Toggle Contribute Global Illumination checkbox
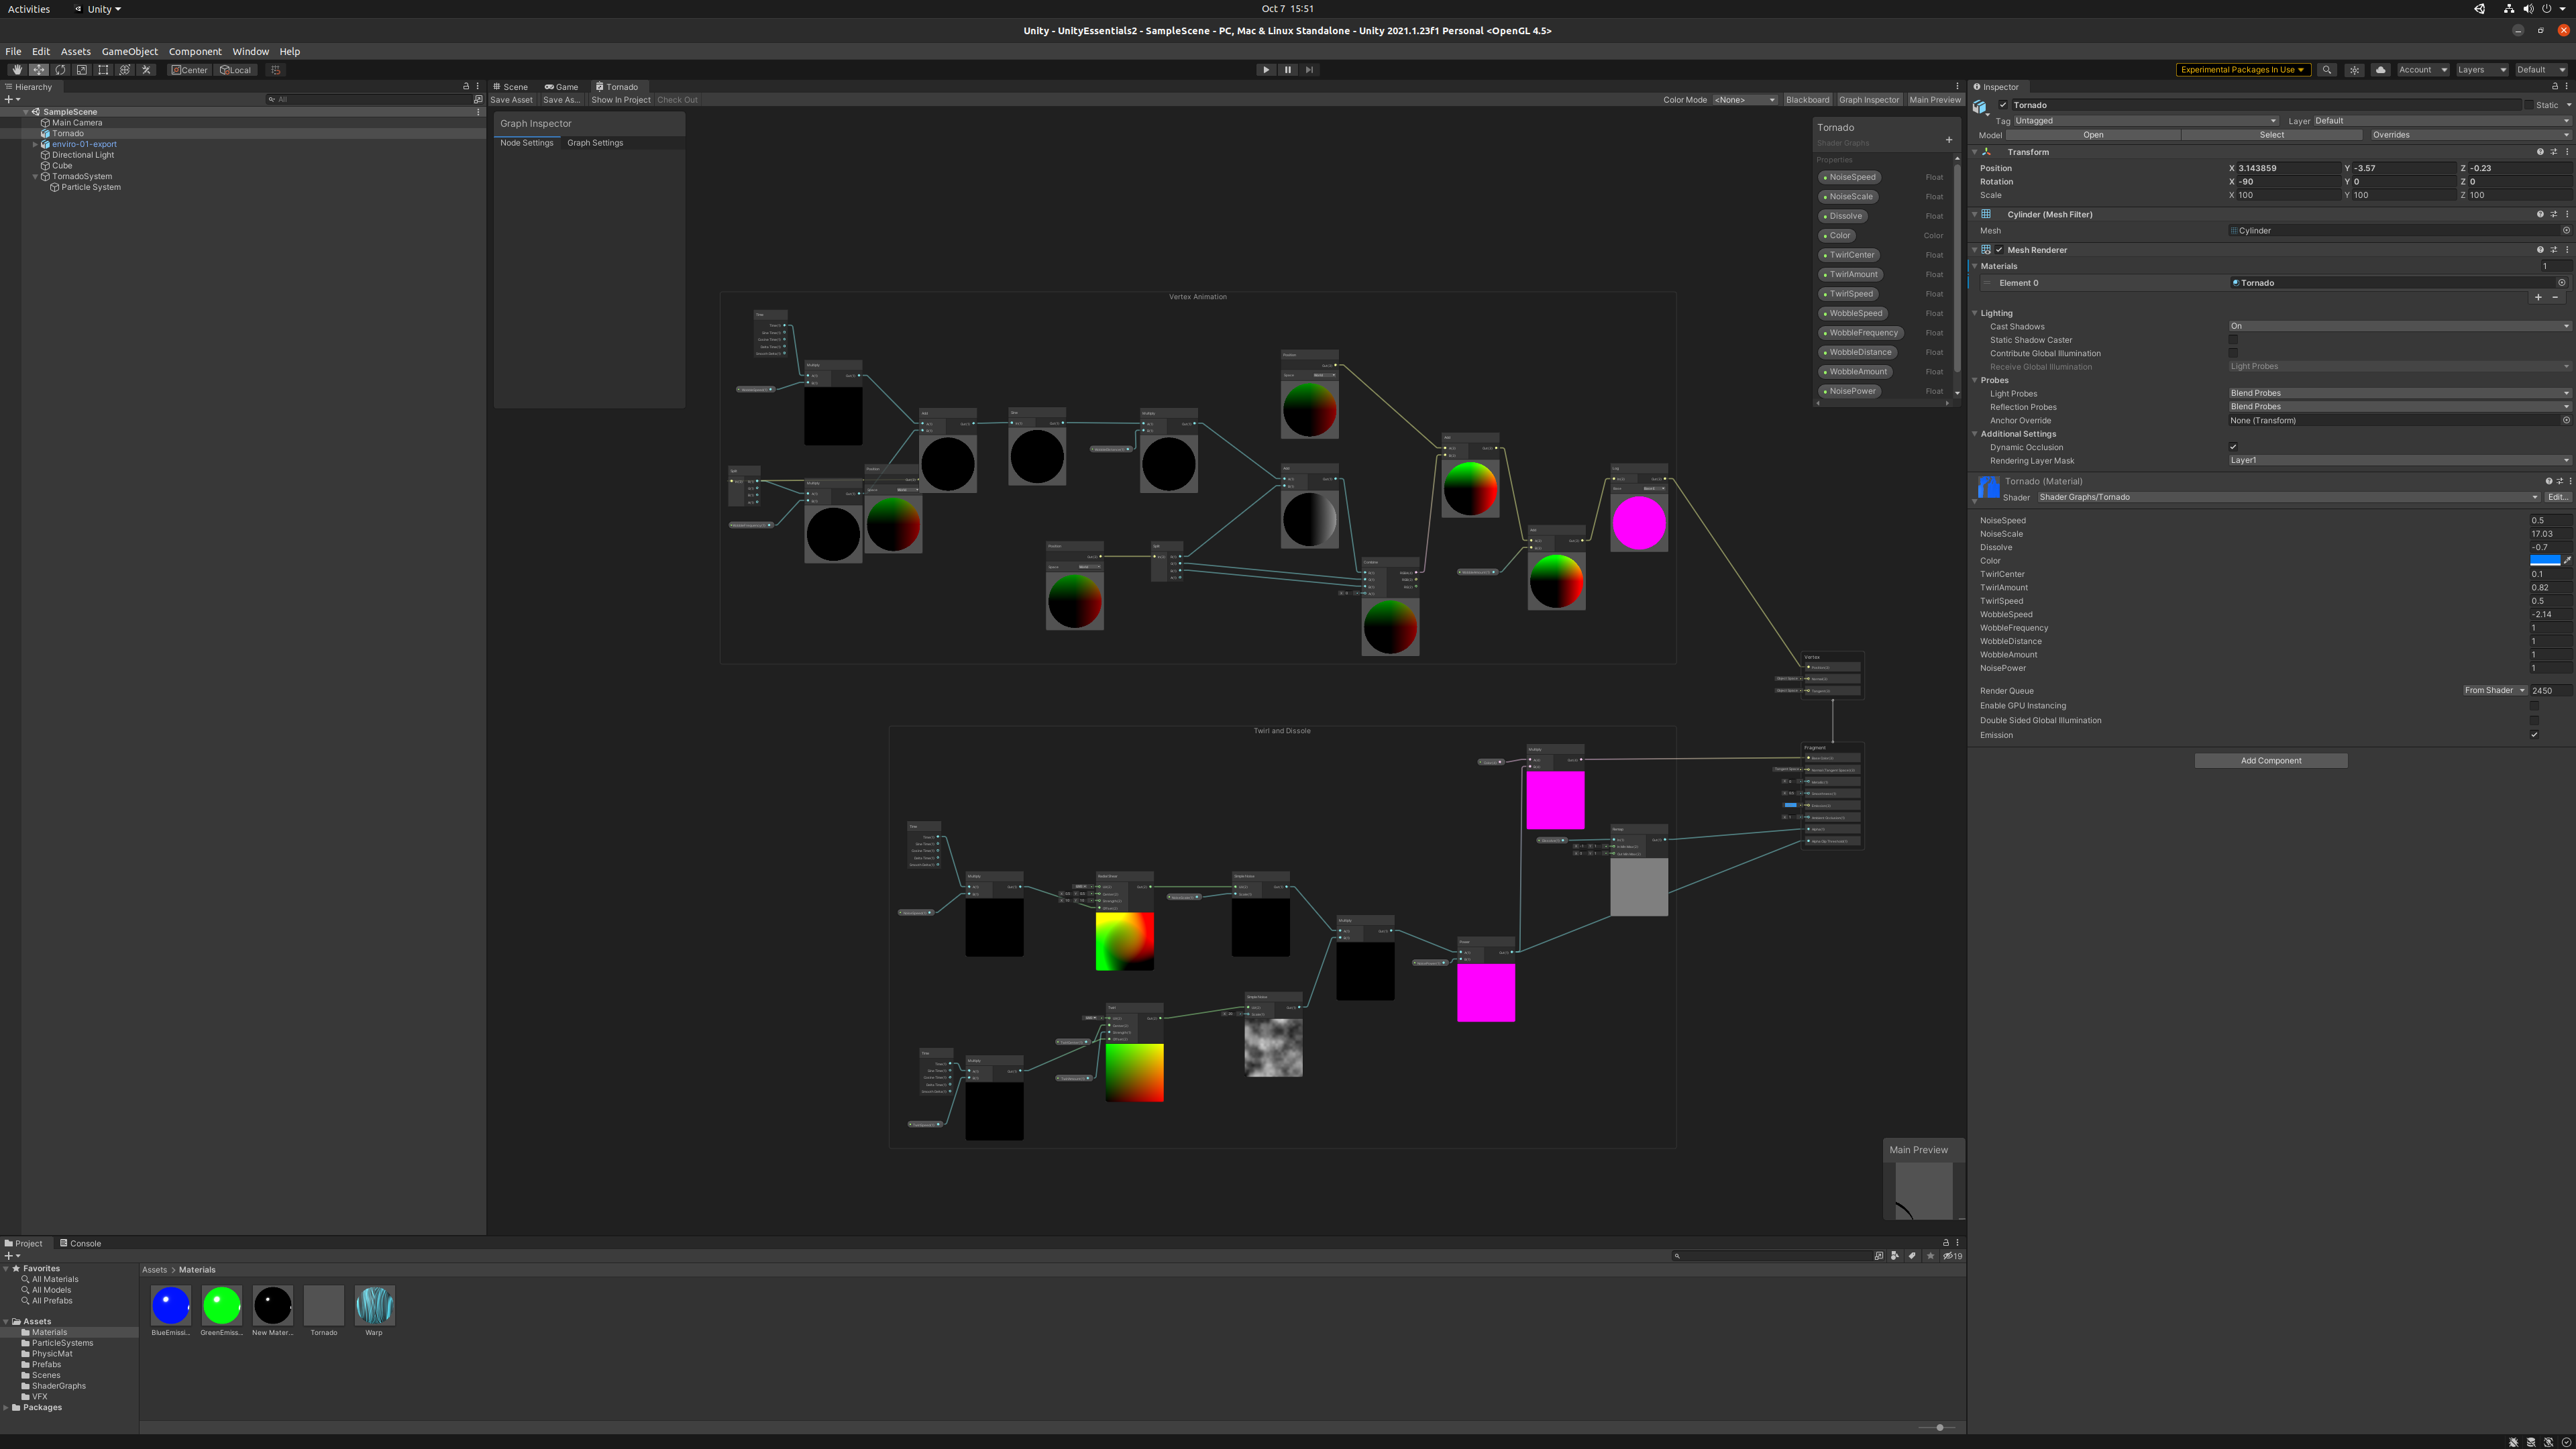 pos(2233,354)
